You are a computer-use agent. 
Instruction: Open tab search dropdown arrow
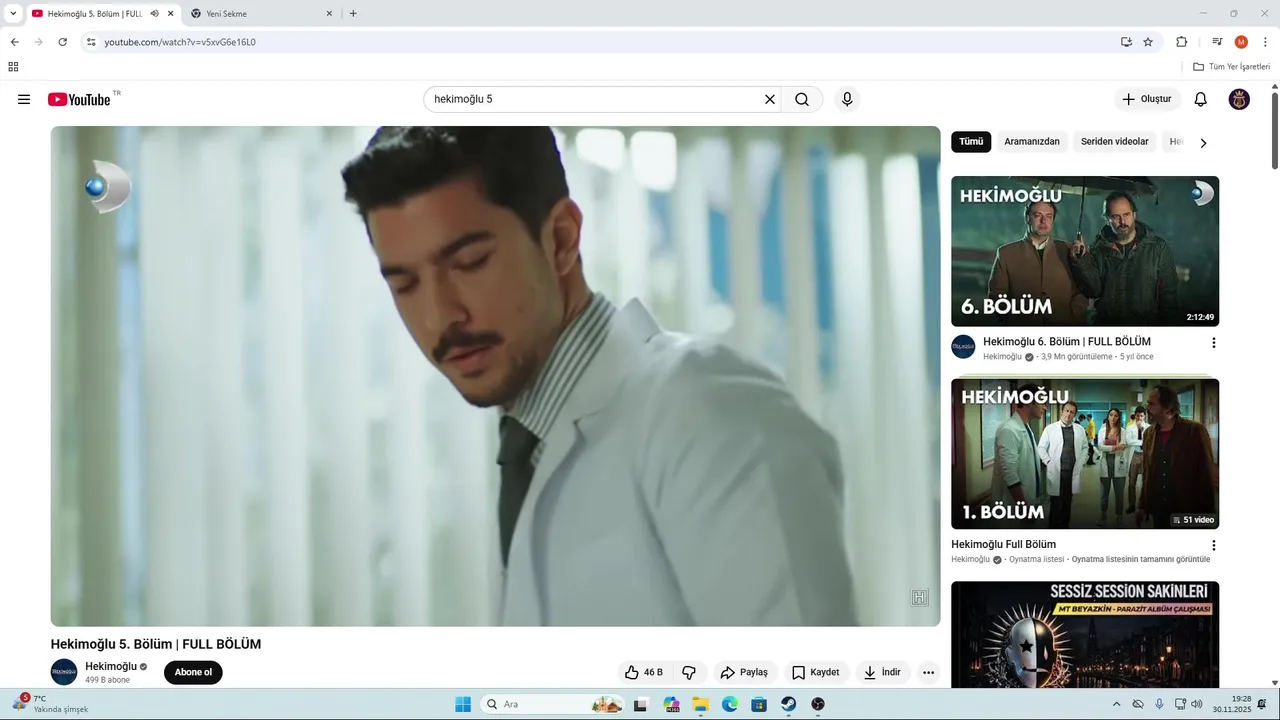[13, 14]
